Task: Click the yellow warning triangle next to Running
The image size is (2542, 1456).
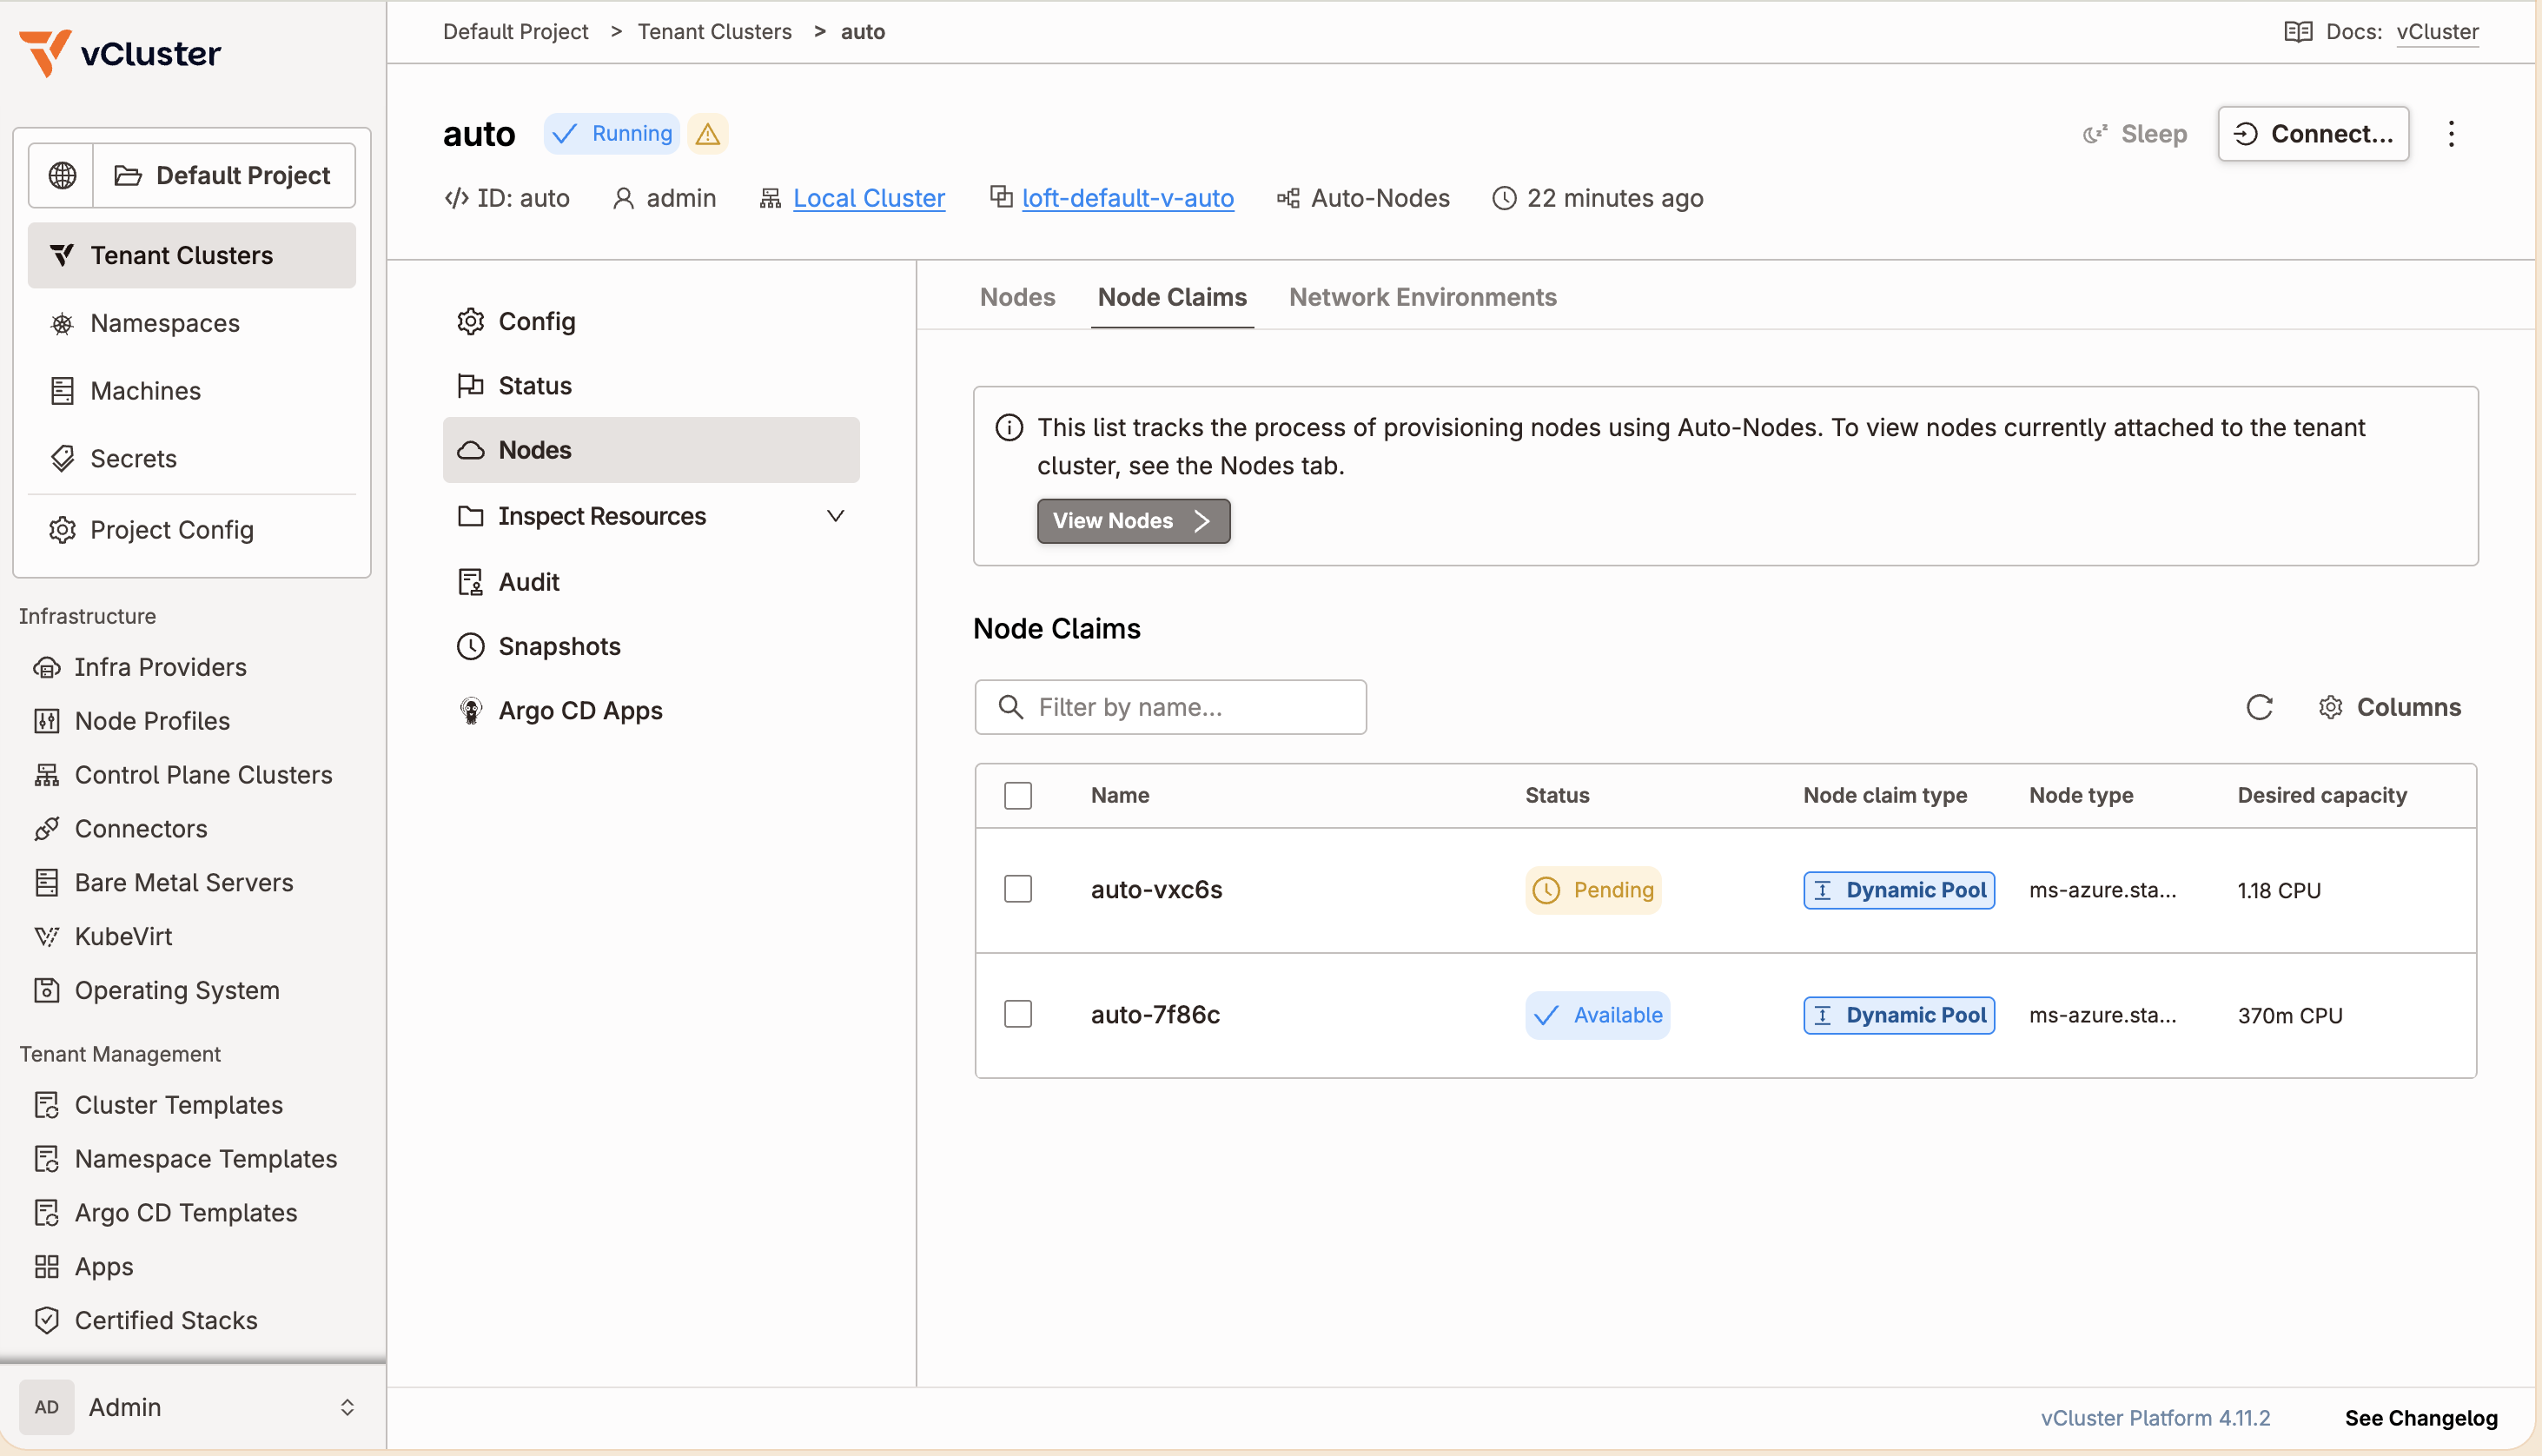Action: [x=708, y=134]
